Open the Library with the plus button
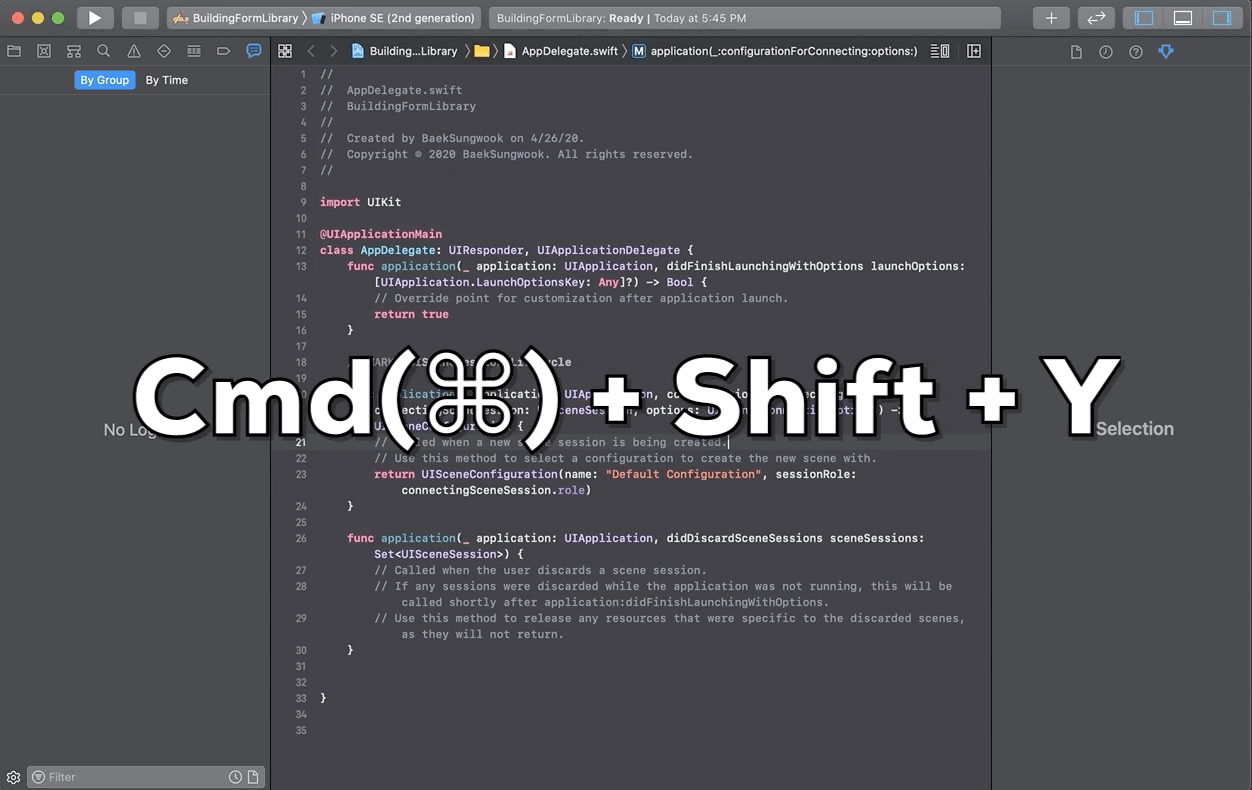 [x=1050, y=17]
